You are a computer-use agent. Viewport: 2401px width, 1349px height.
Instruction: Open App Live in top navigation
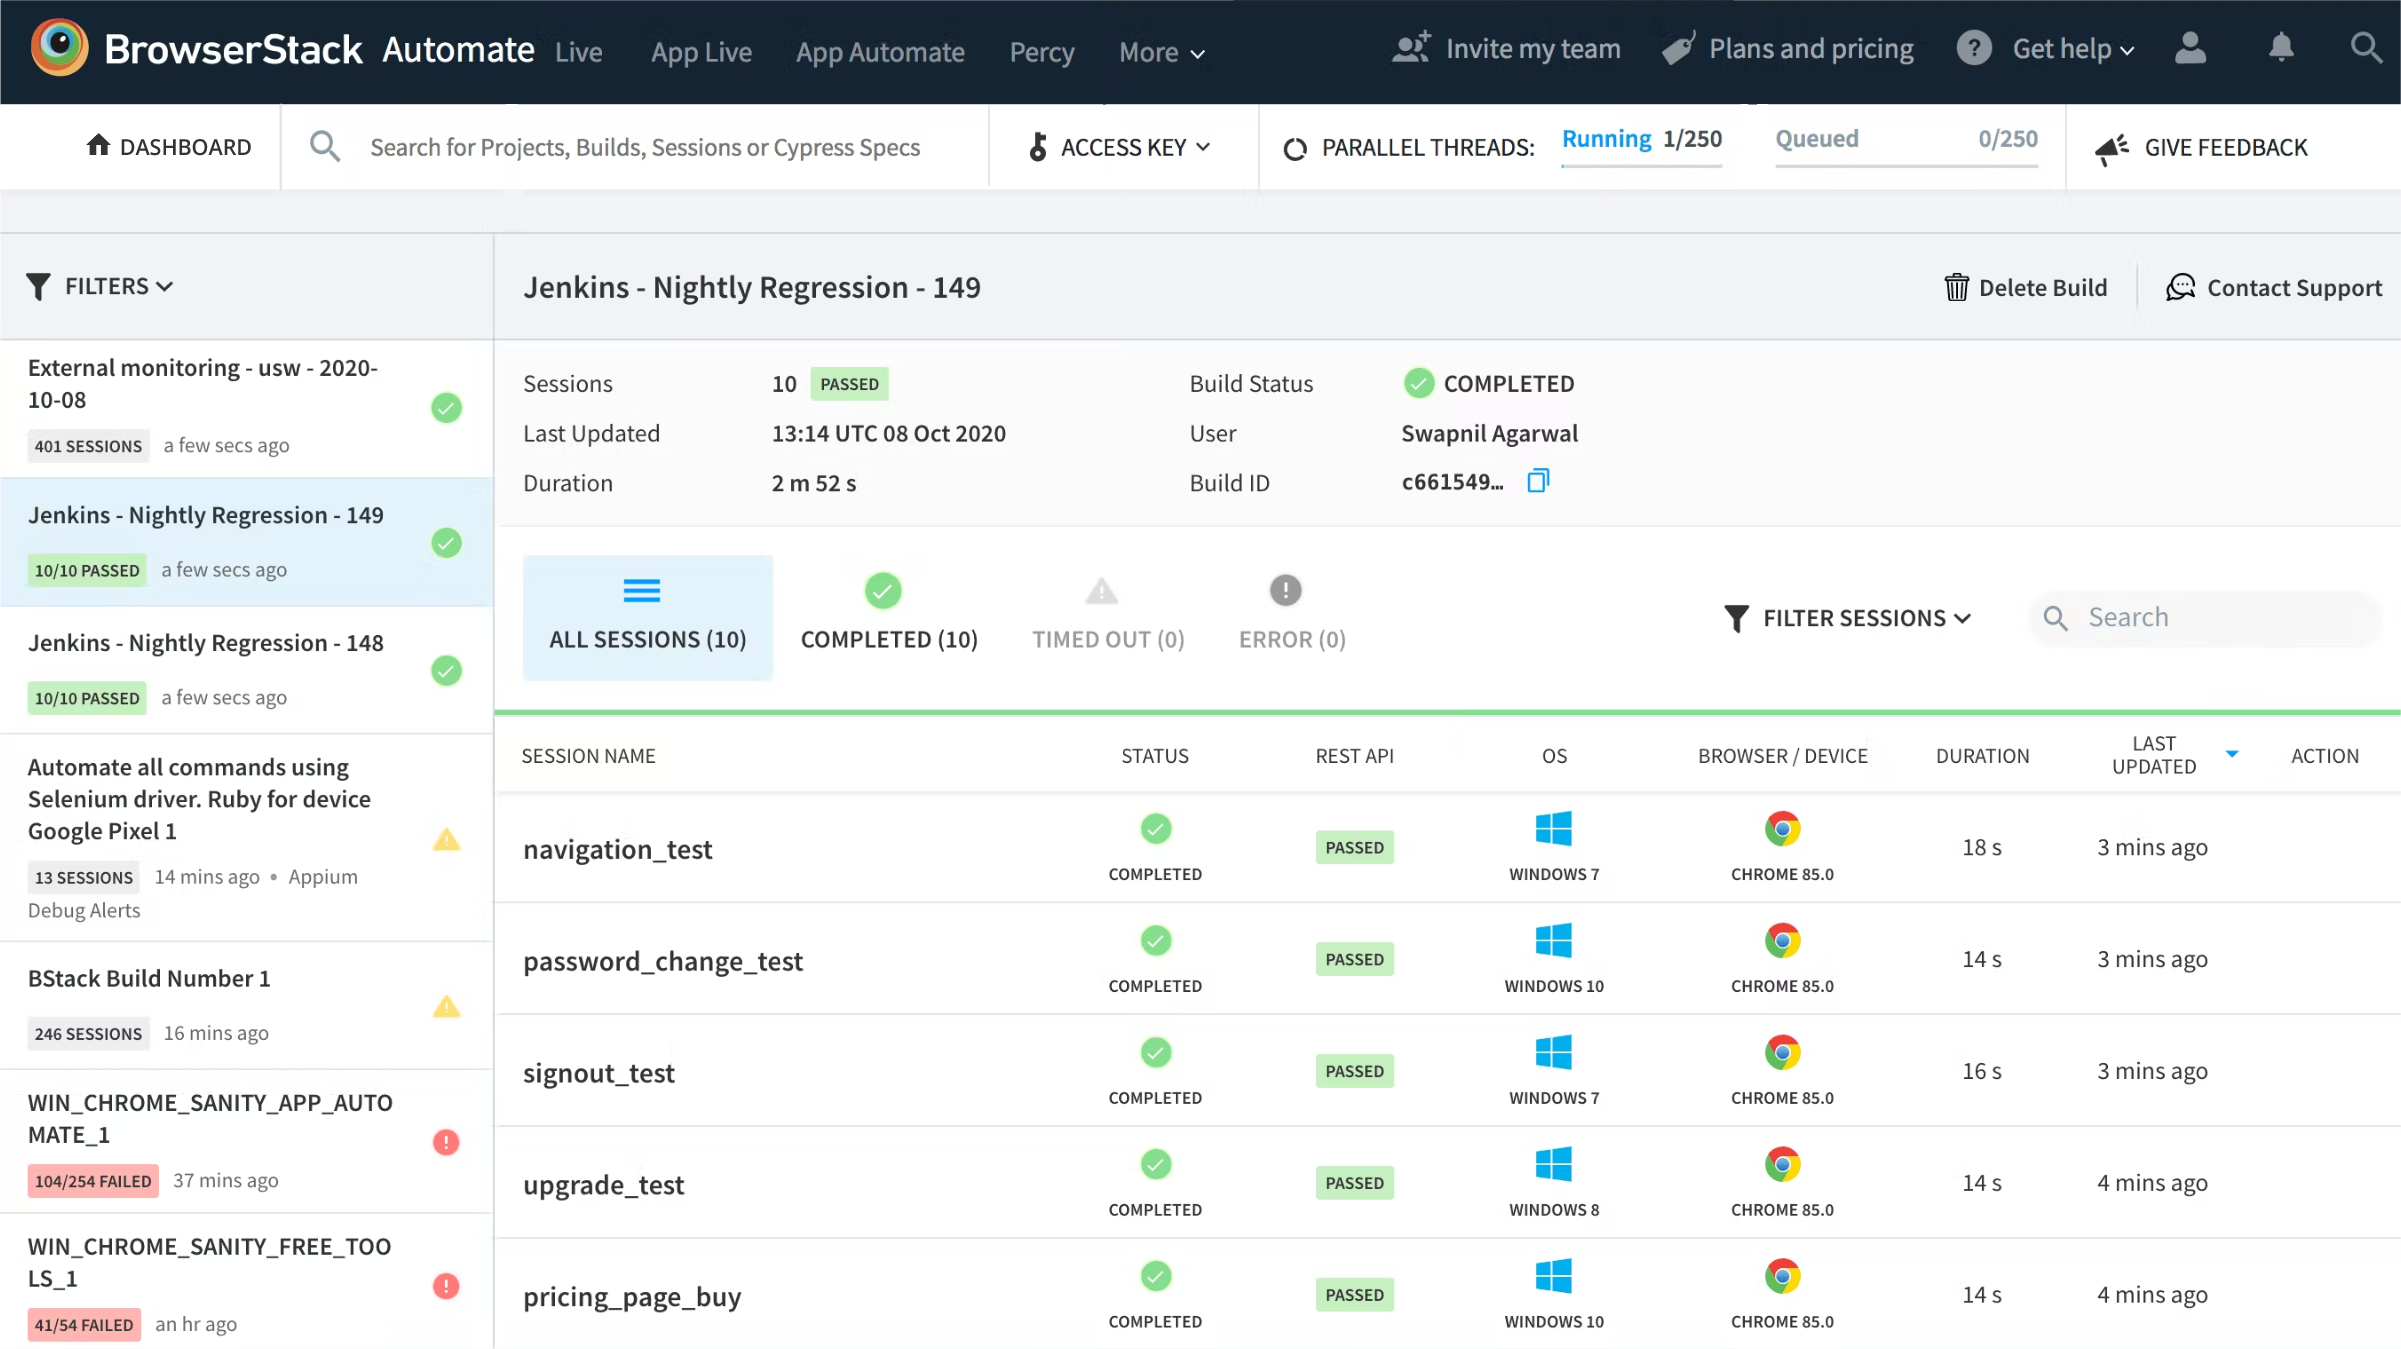701,52
